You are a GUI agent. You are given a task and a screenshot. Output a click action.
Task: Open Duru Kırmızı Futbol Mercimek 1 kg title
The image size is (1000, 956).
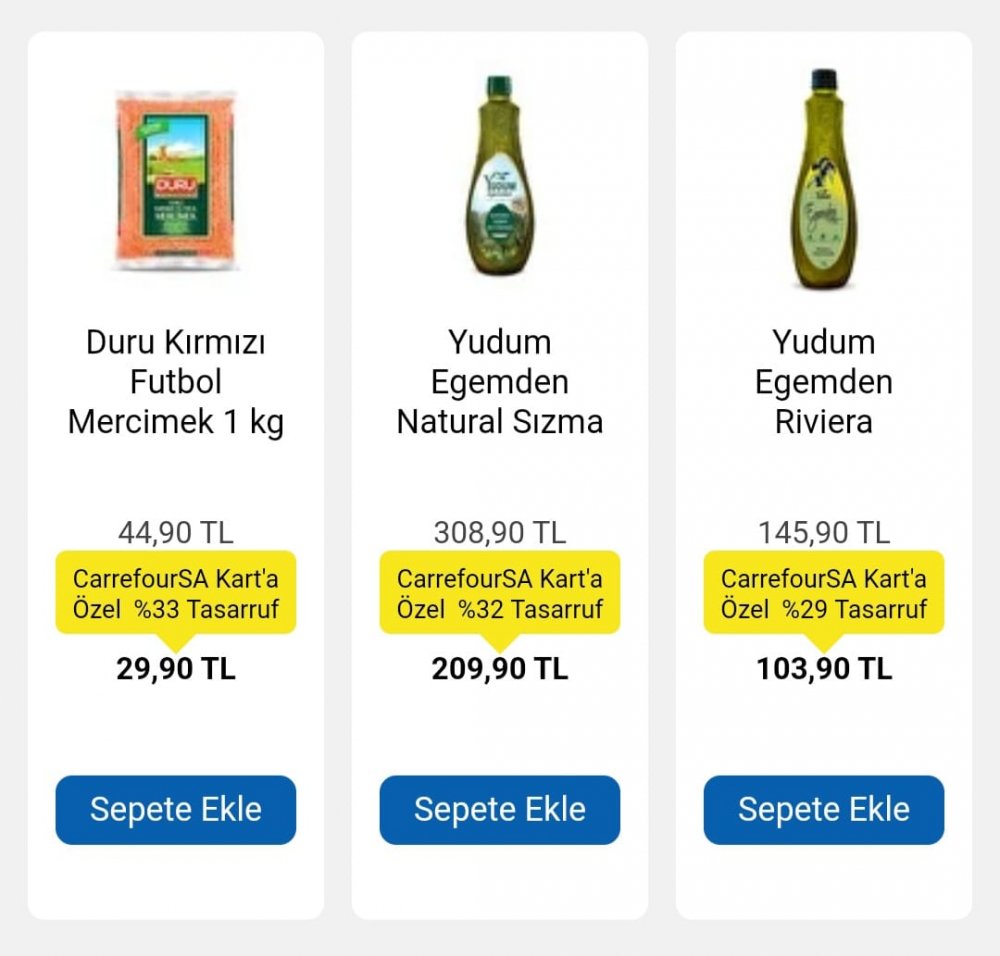click(176, 382)
